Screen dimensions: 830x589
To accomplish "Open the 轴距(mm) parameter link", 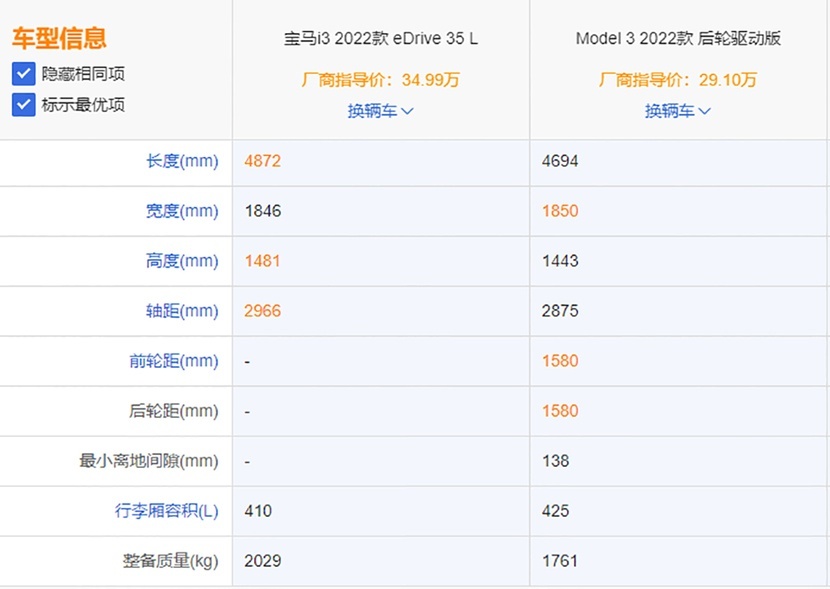I will click(x=182, y=311).
